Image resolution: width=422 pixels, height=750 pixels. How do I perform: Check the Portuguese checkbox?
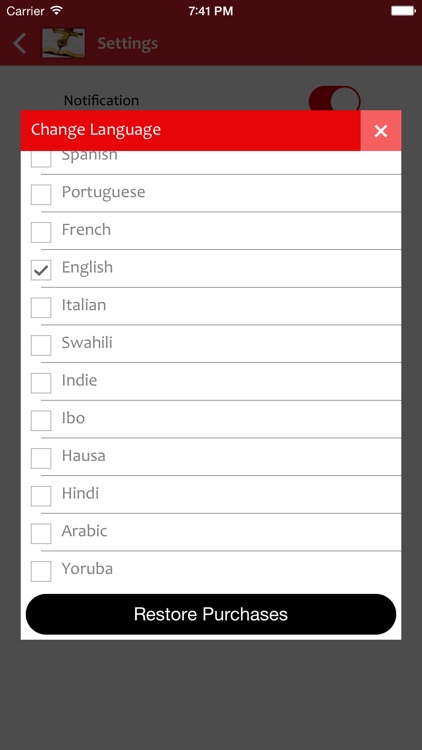(x=41, y=195)
